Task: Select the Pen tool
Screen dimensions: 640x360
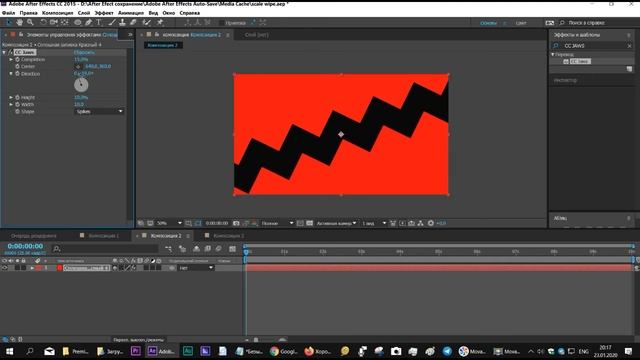Action: click(x=89, y=22)
